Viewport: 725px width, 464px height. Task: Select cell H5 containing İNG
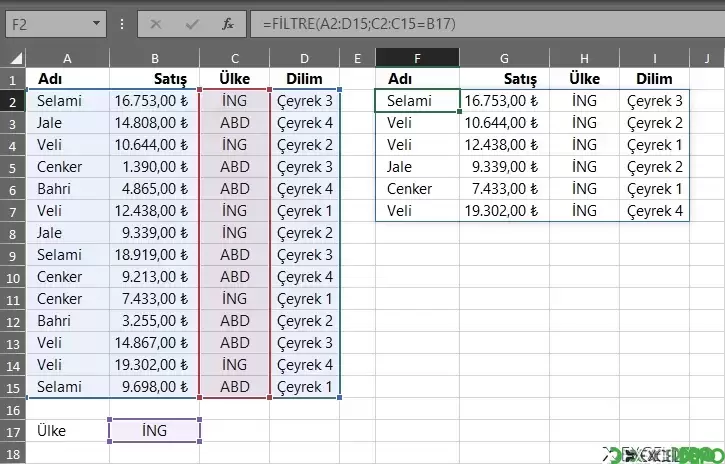(584, 167)
